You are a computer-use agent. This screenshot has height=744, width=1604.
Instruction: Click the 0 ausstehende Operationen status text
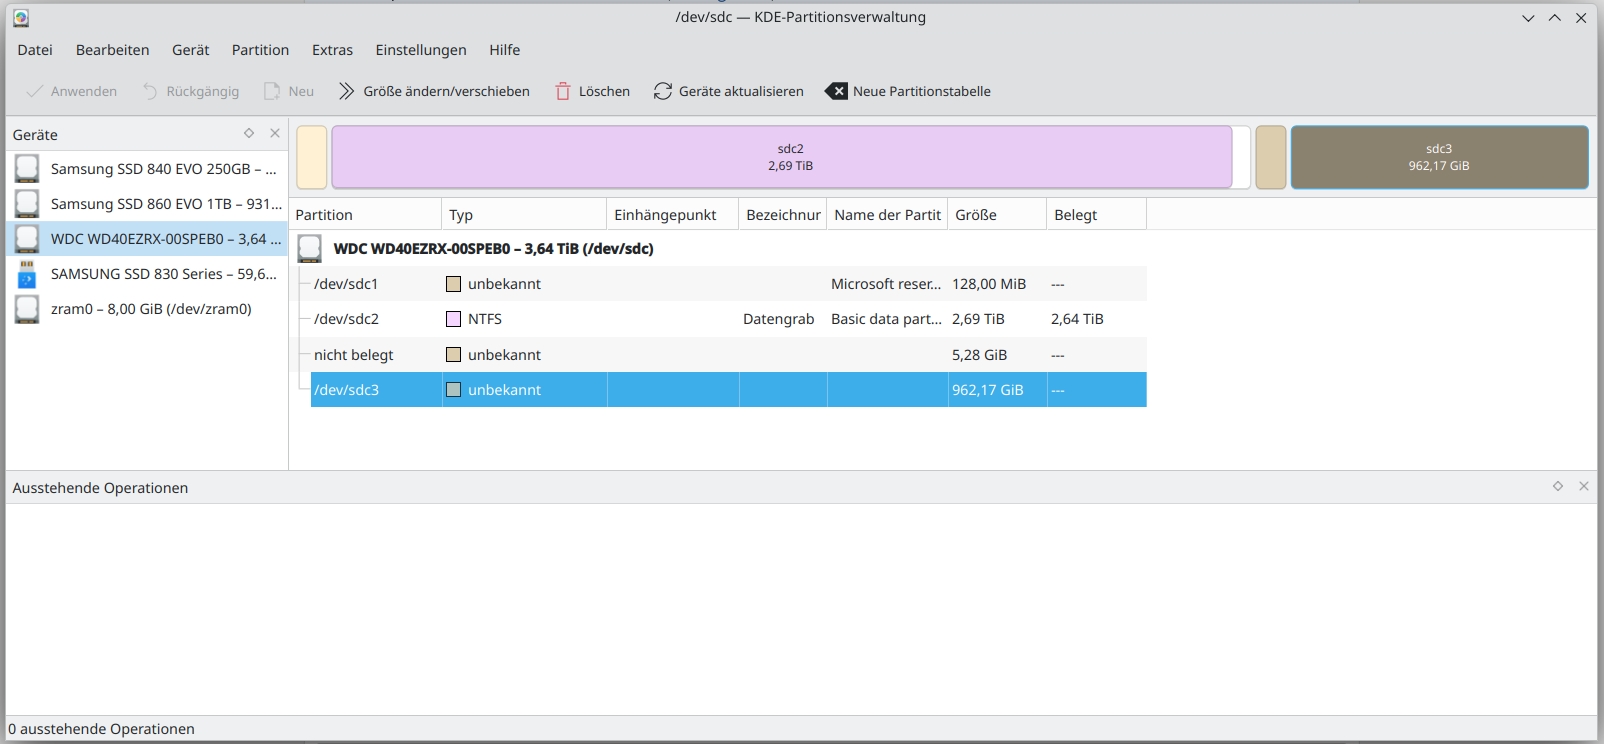click(x=102, y=729)
